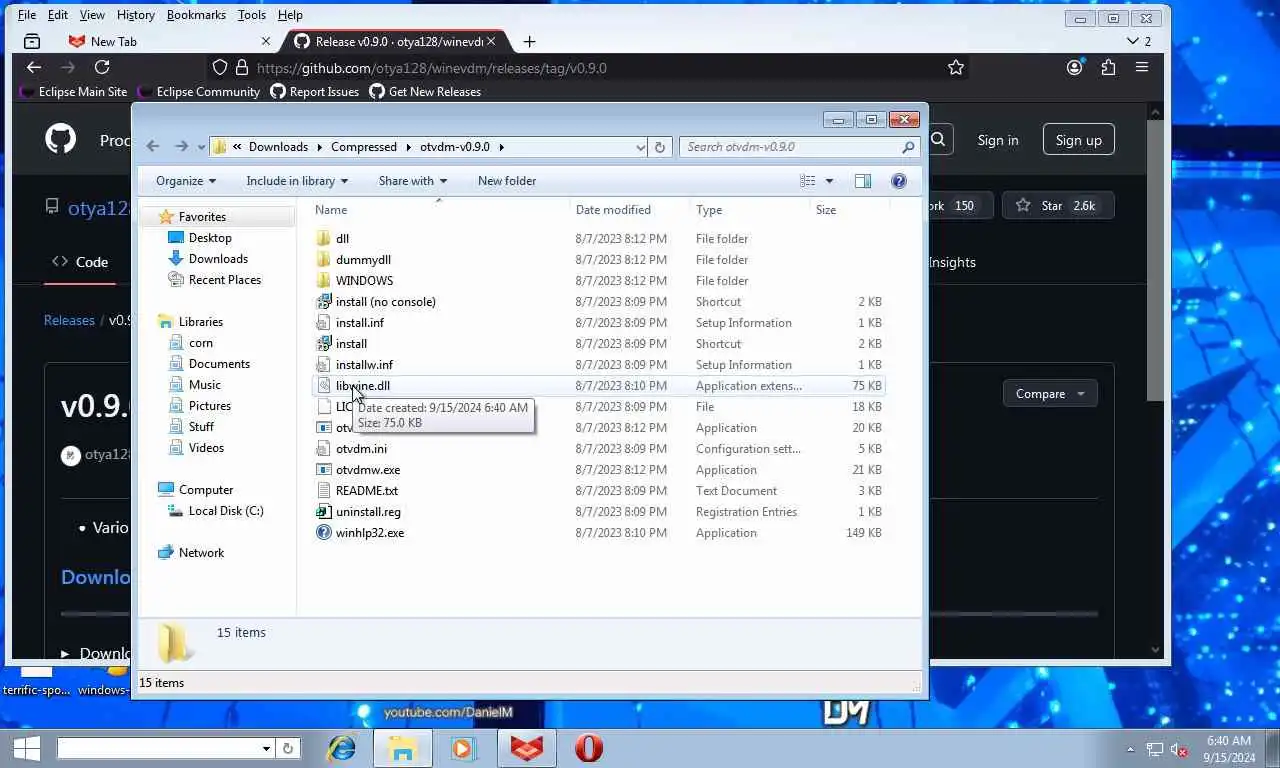The width and height of the screenshot is (1280, 768).
Task: Select the otvdmw.exe application icon
Action: pos(323,470)
